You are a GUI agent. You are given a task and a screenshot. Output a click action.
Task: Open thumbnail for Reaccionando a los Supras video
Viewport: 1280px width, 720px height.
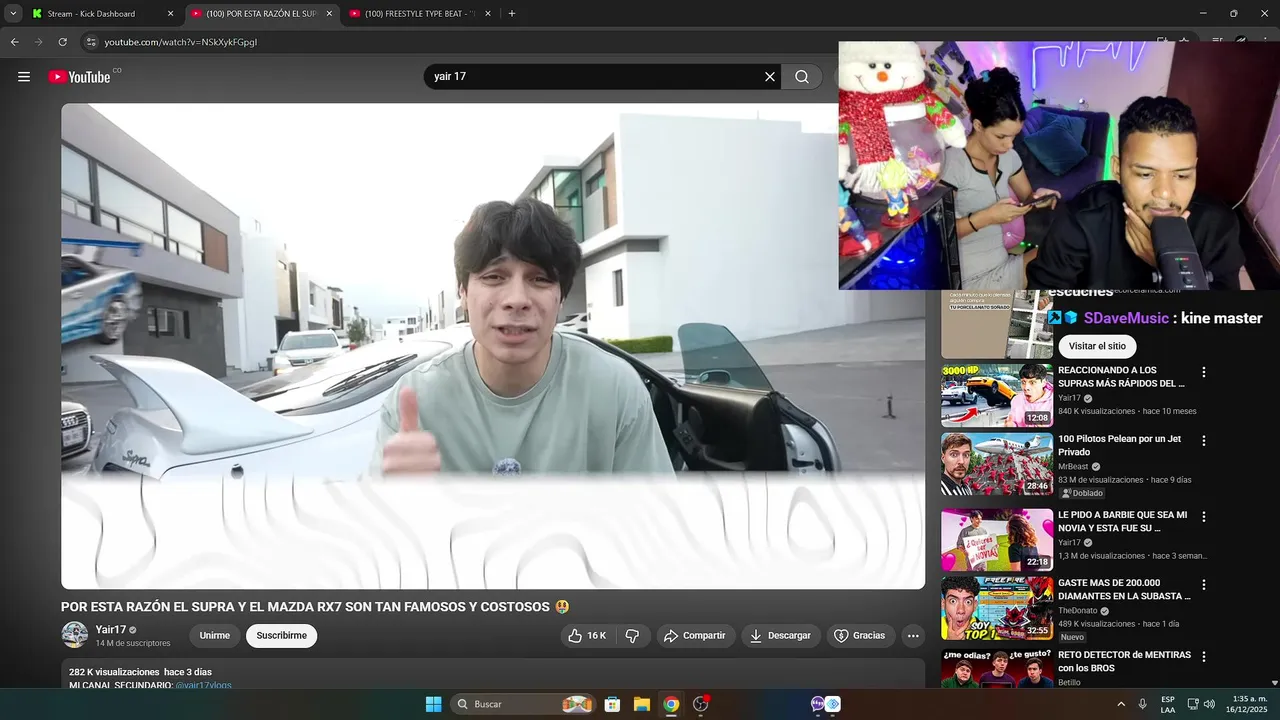[997, 395]
